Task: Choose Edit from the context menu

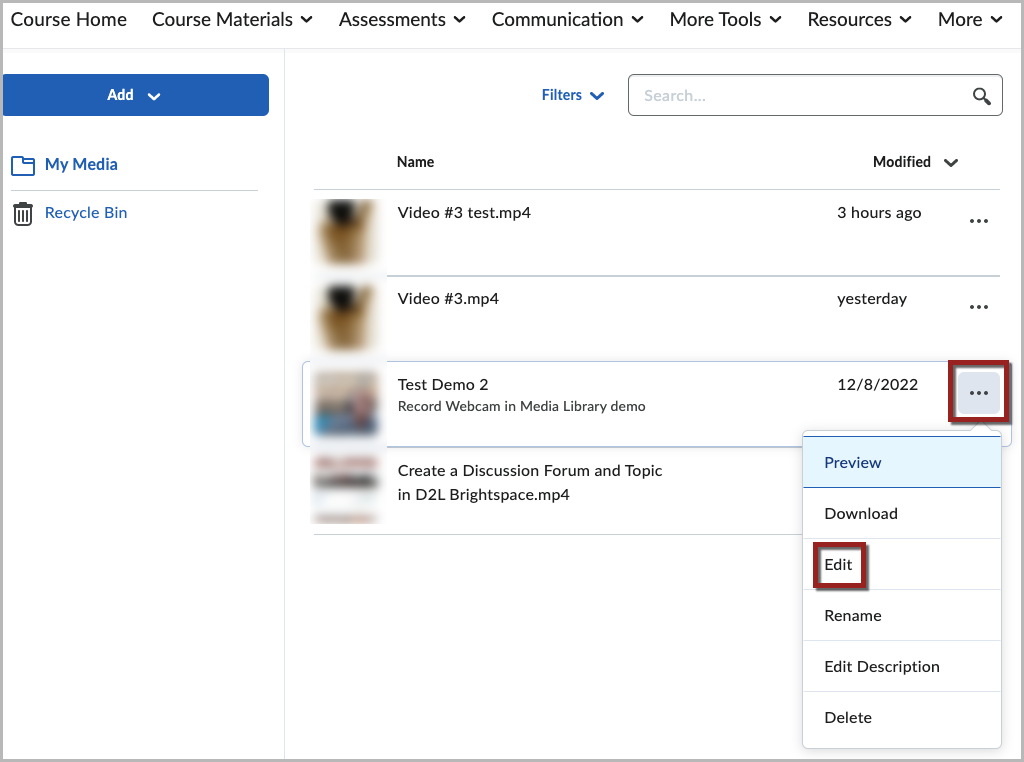Action: pyautogui.click(x=902, y=564)
